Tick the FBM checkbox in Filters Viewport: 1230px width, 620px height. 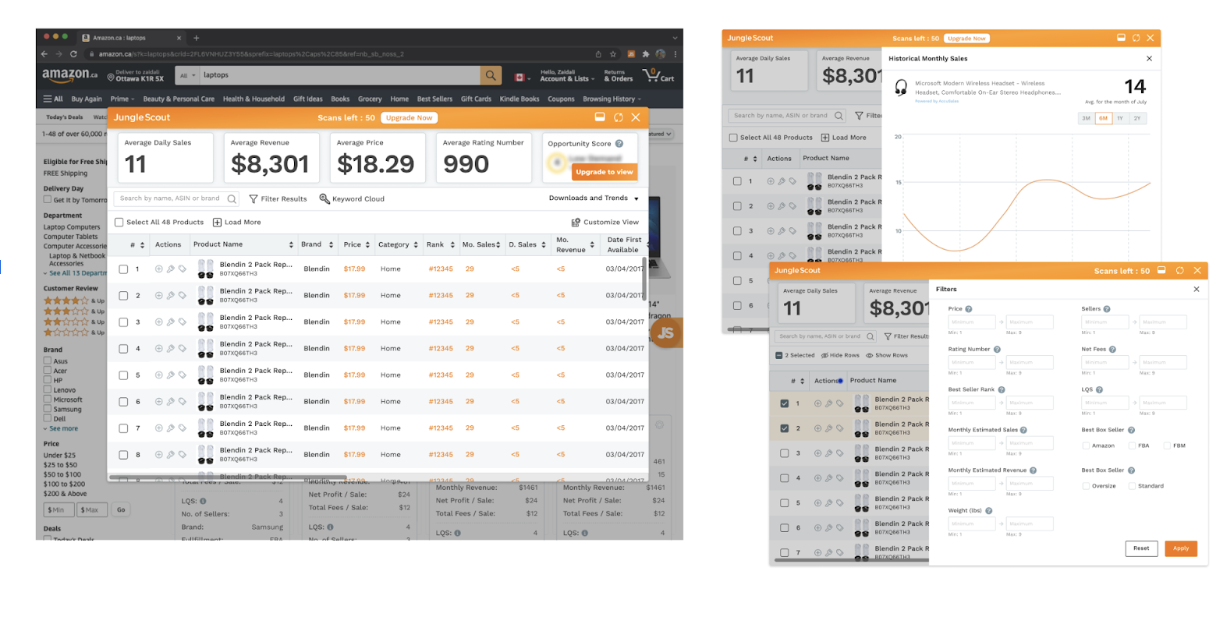tap(1166, 446)
